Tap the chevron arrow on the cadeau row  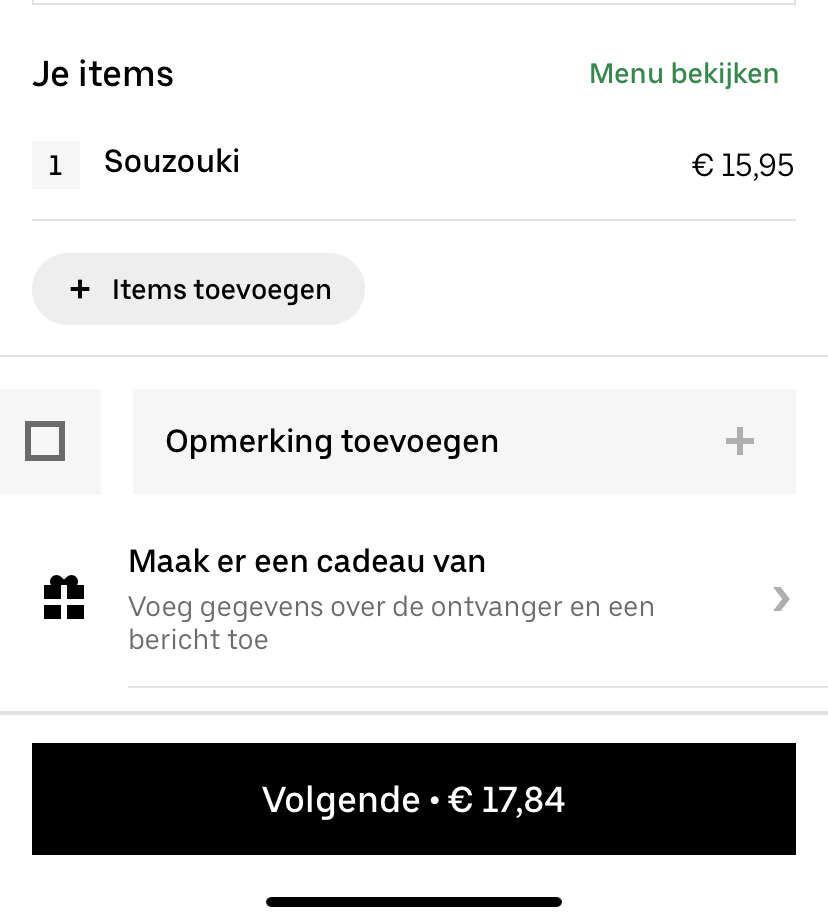[781, 599]
